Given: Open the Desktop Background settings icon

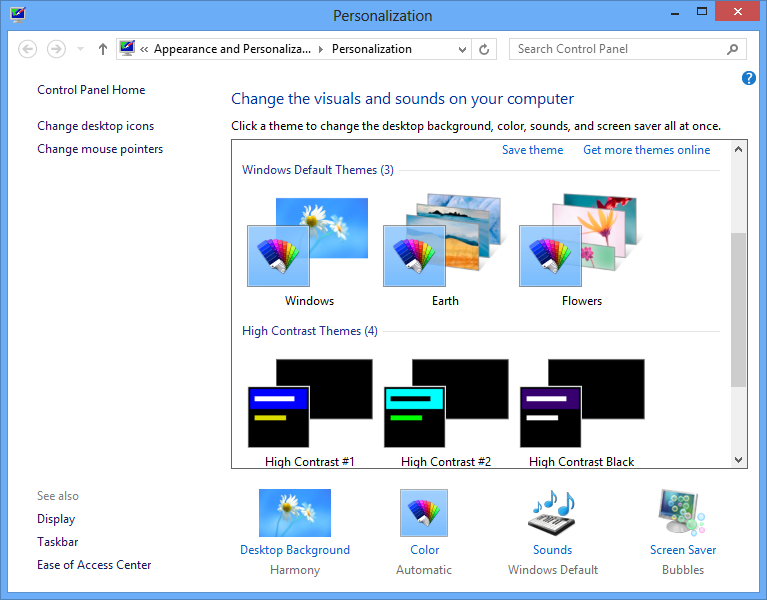Looking at the screenshot, I should click(294, 513).
